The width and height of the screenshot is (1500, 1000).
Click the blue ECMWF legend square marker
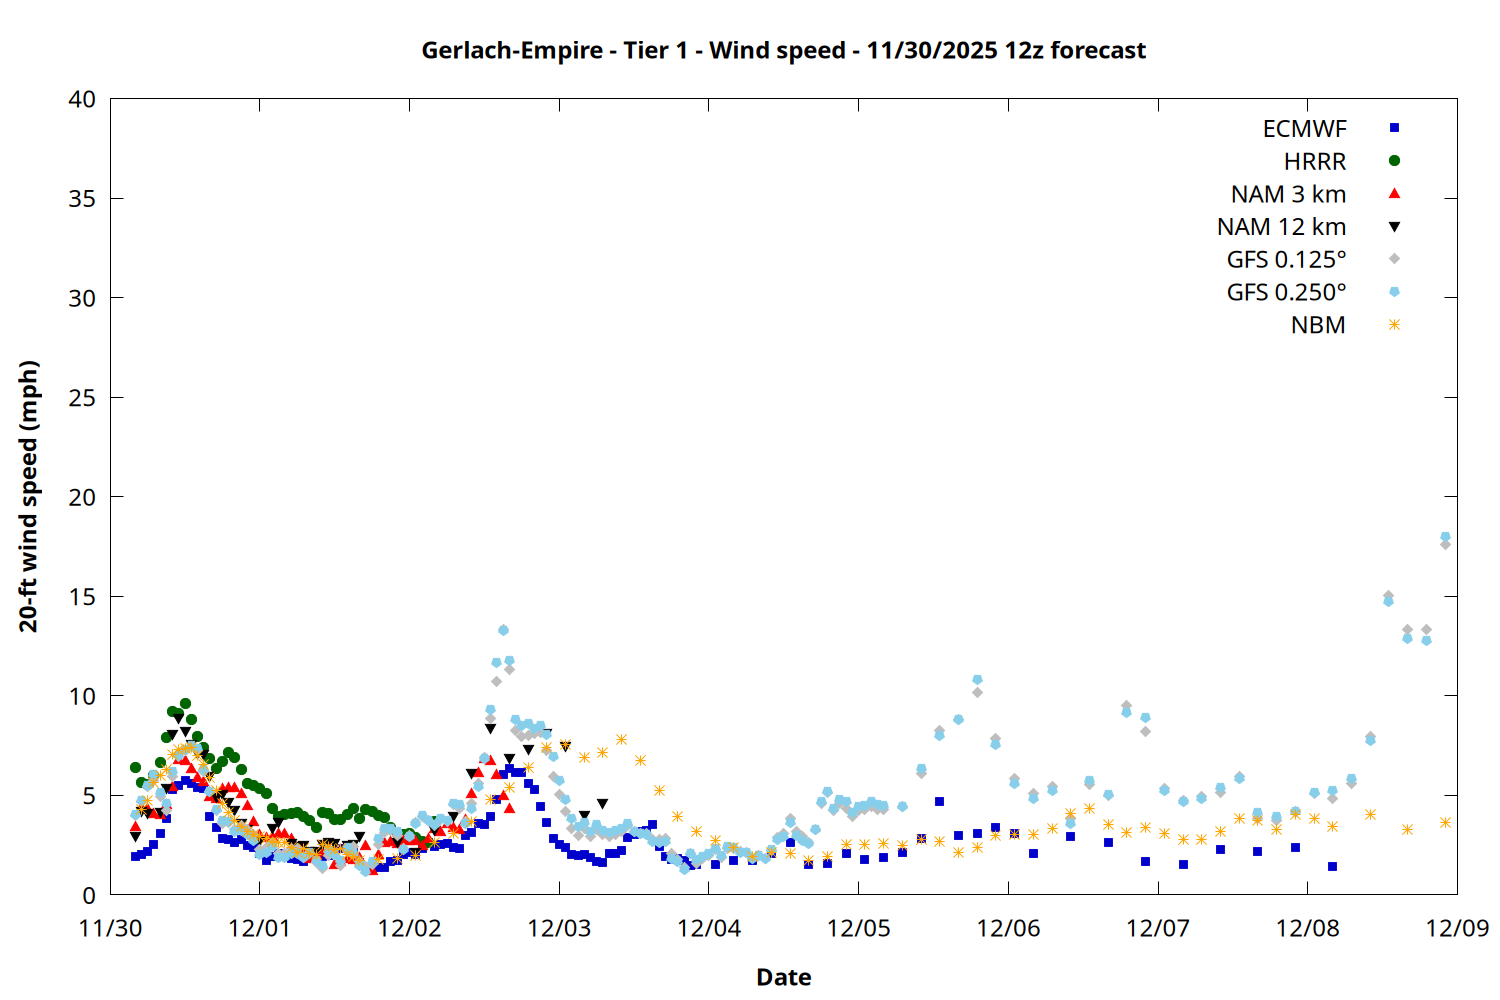point(1394,128)
